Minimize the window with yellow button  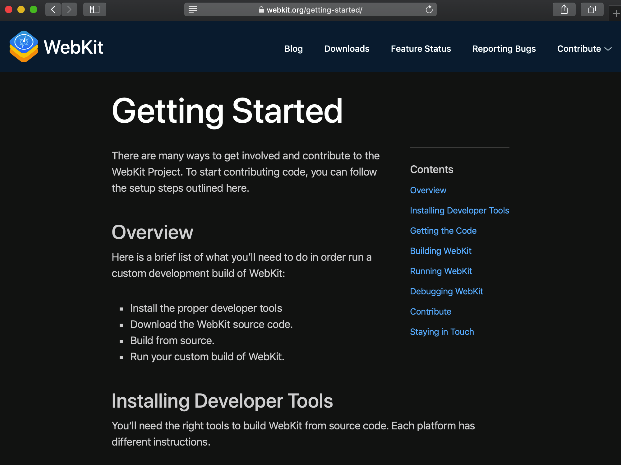[21, 10]
